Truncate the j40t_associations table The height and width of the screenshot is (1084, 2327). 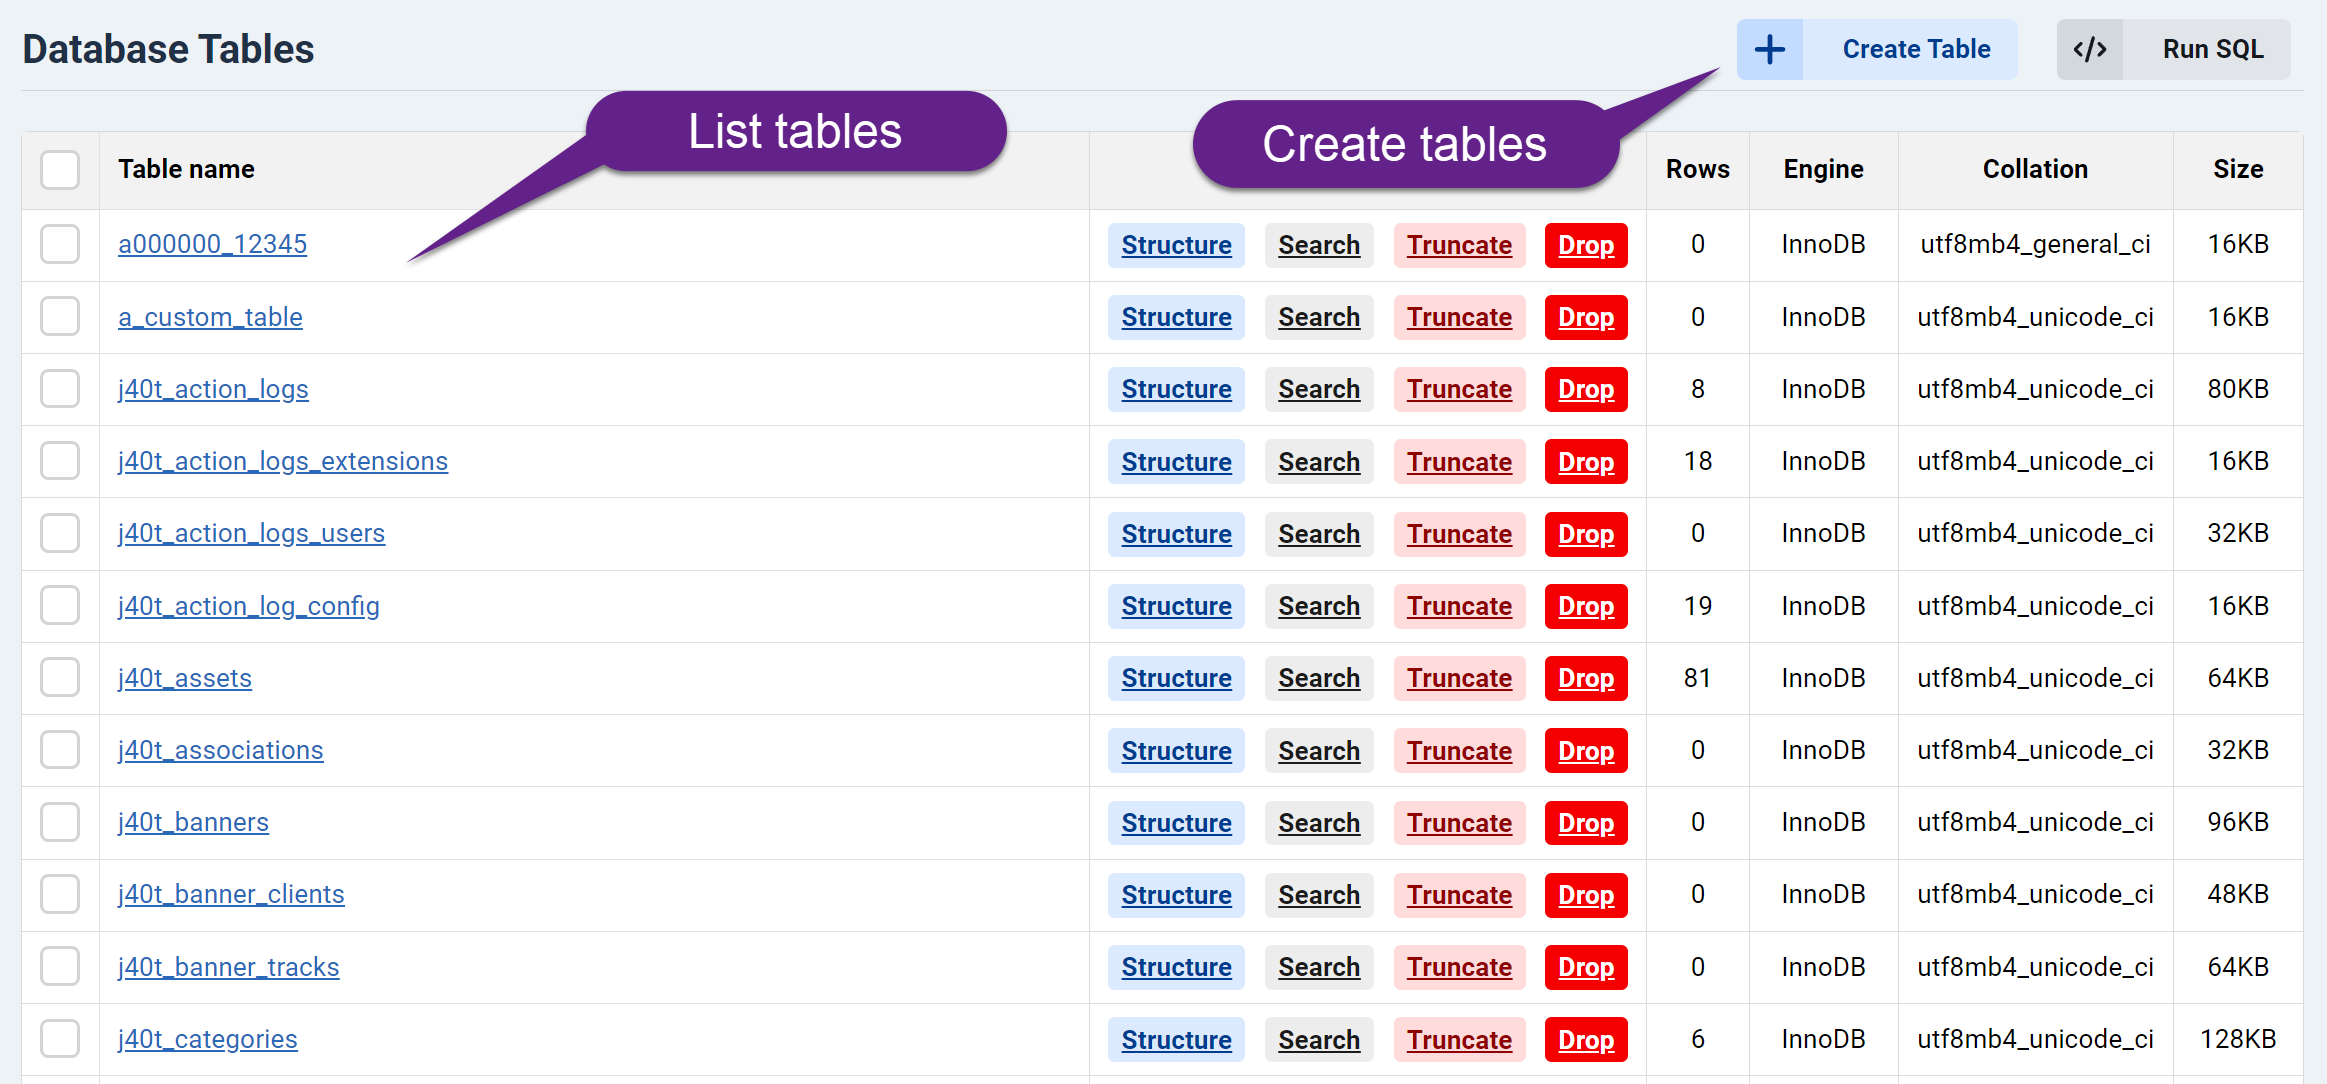point(1459,751)
